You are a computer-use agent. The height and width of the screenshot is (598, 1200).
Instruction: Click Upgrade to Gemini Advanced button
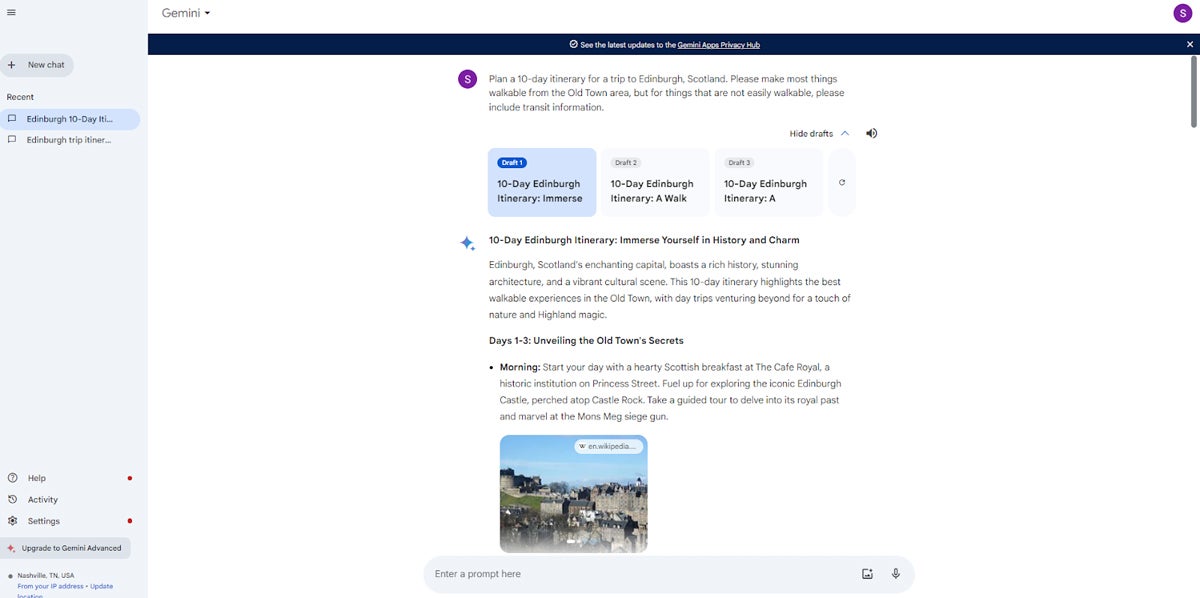click(65, 548)
